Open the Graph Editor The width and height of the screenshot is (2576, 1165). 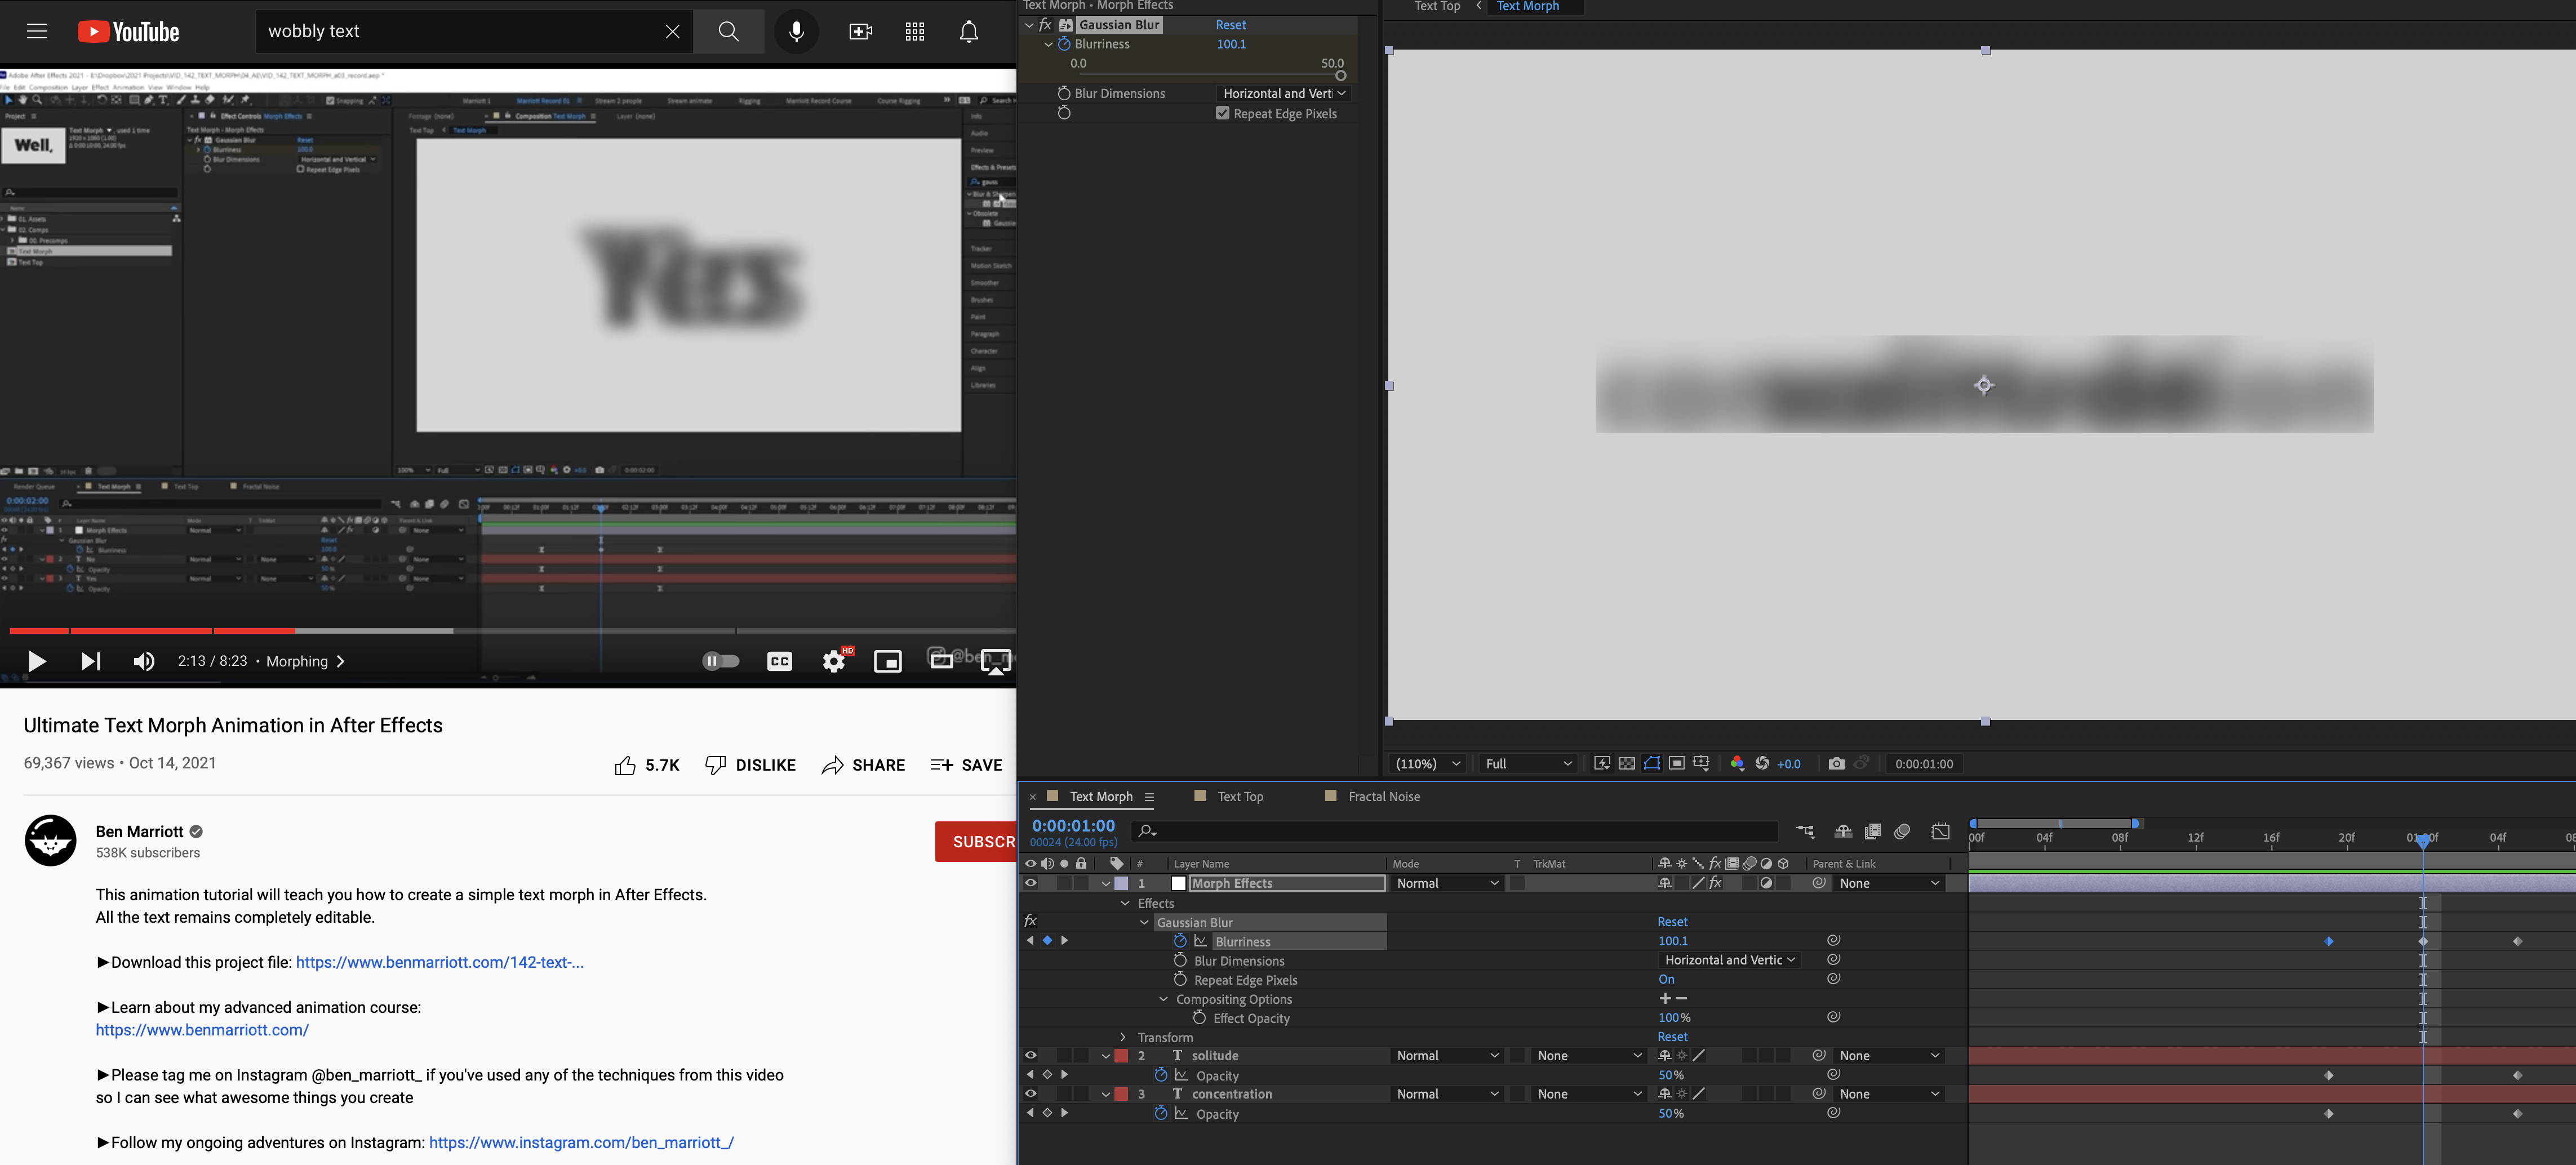click(x=1940, y=831)
